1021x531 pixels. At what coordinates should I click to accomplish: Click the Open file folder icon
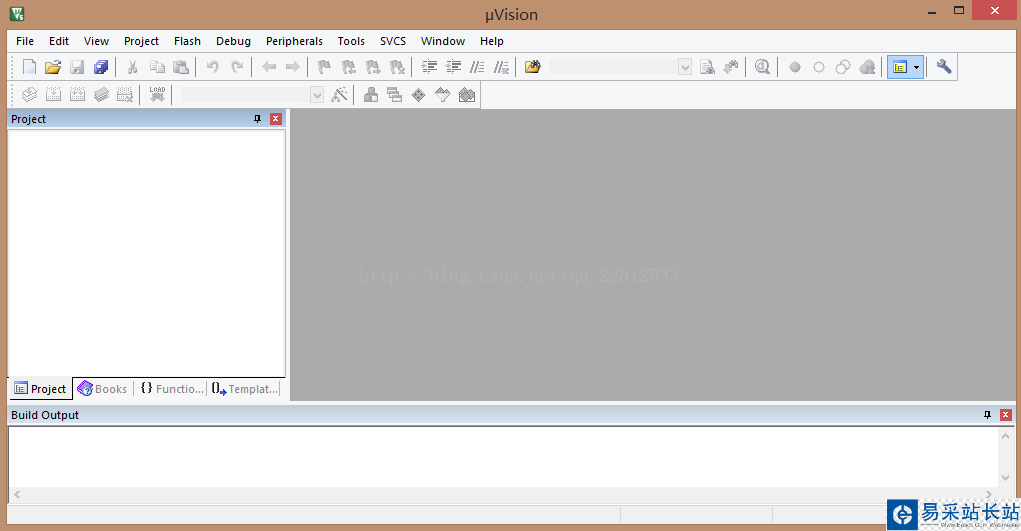[53, 66]
